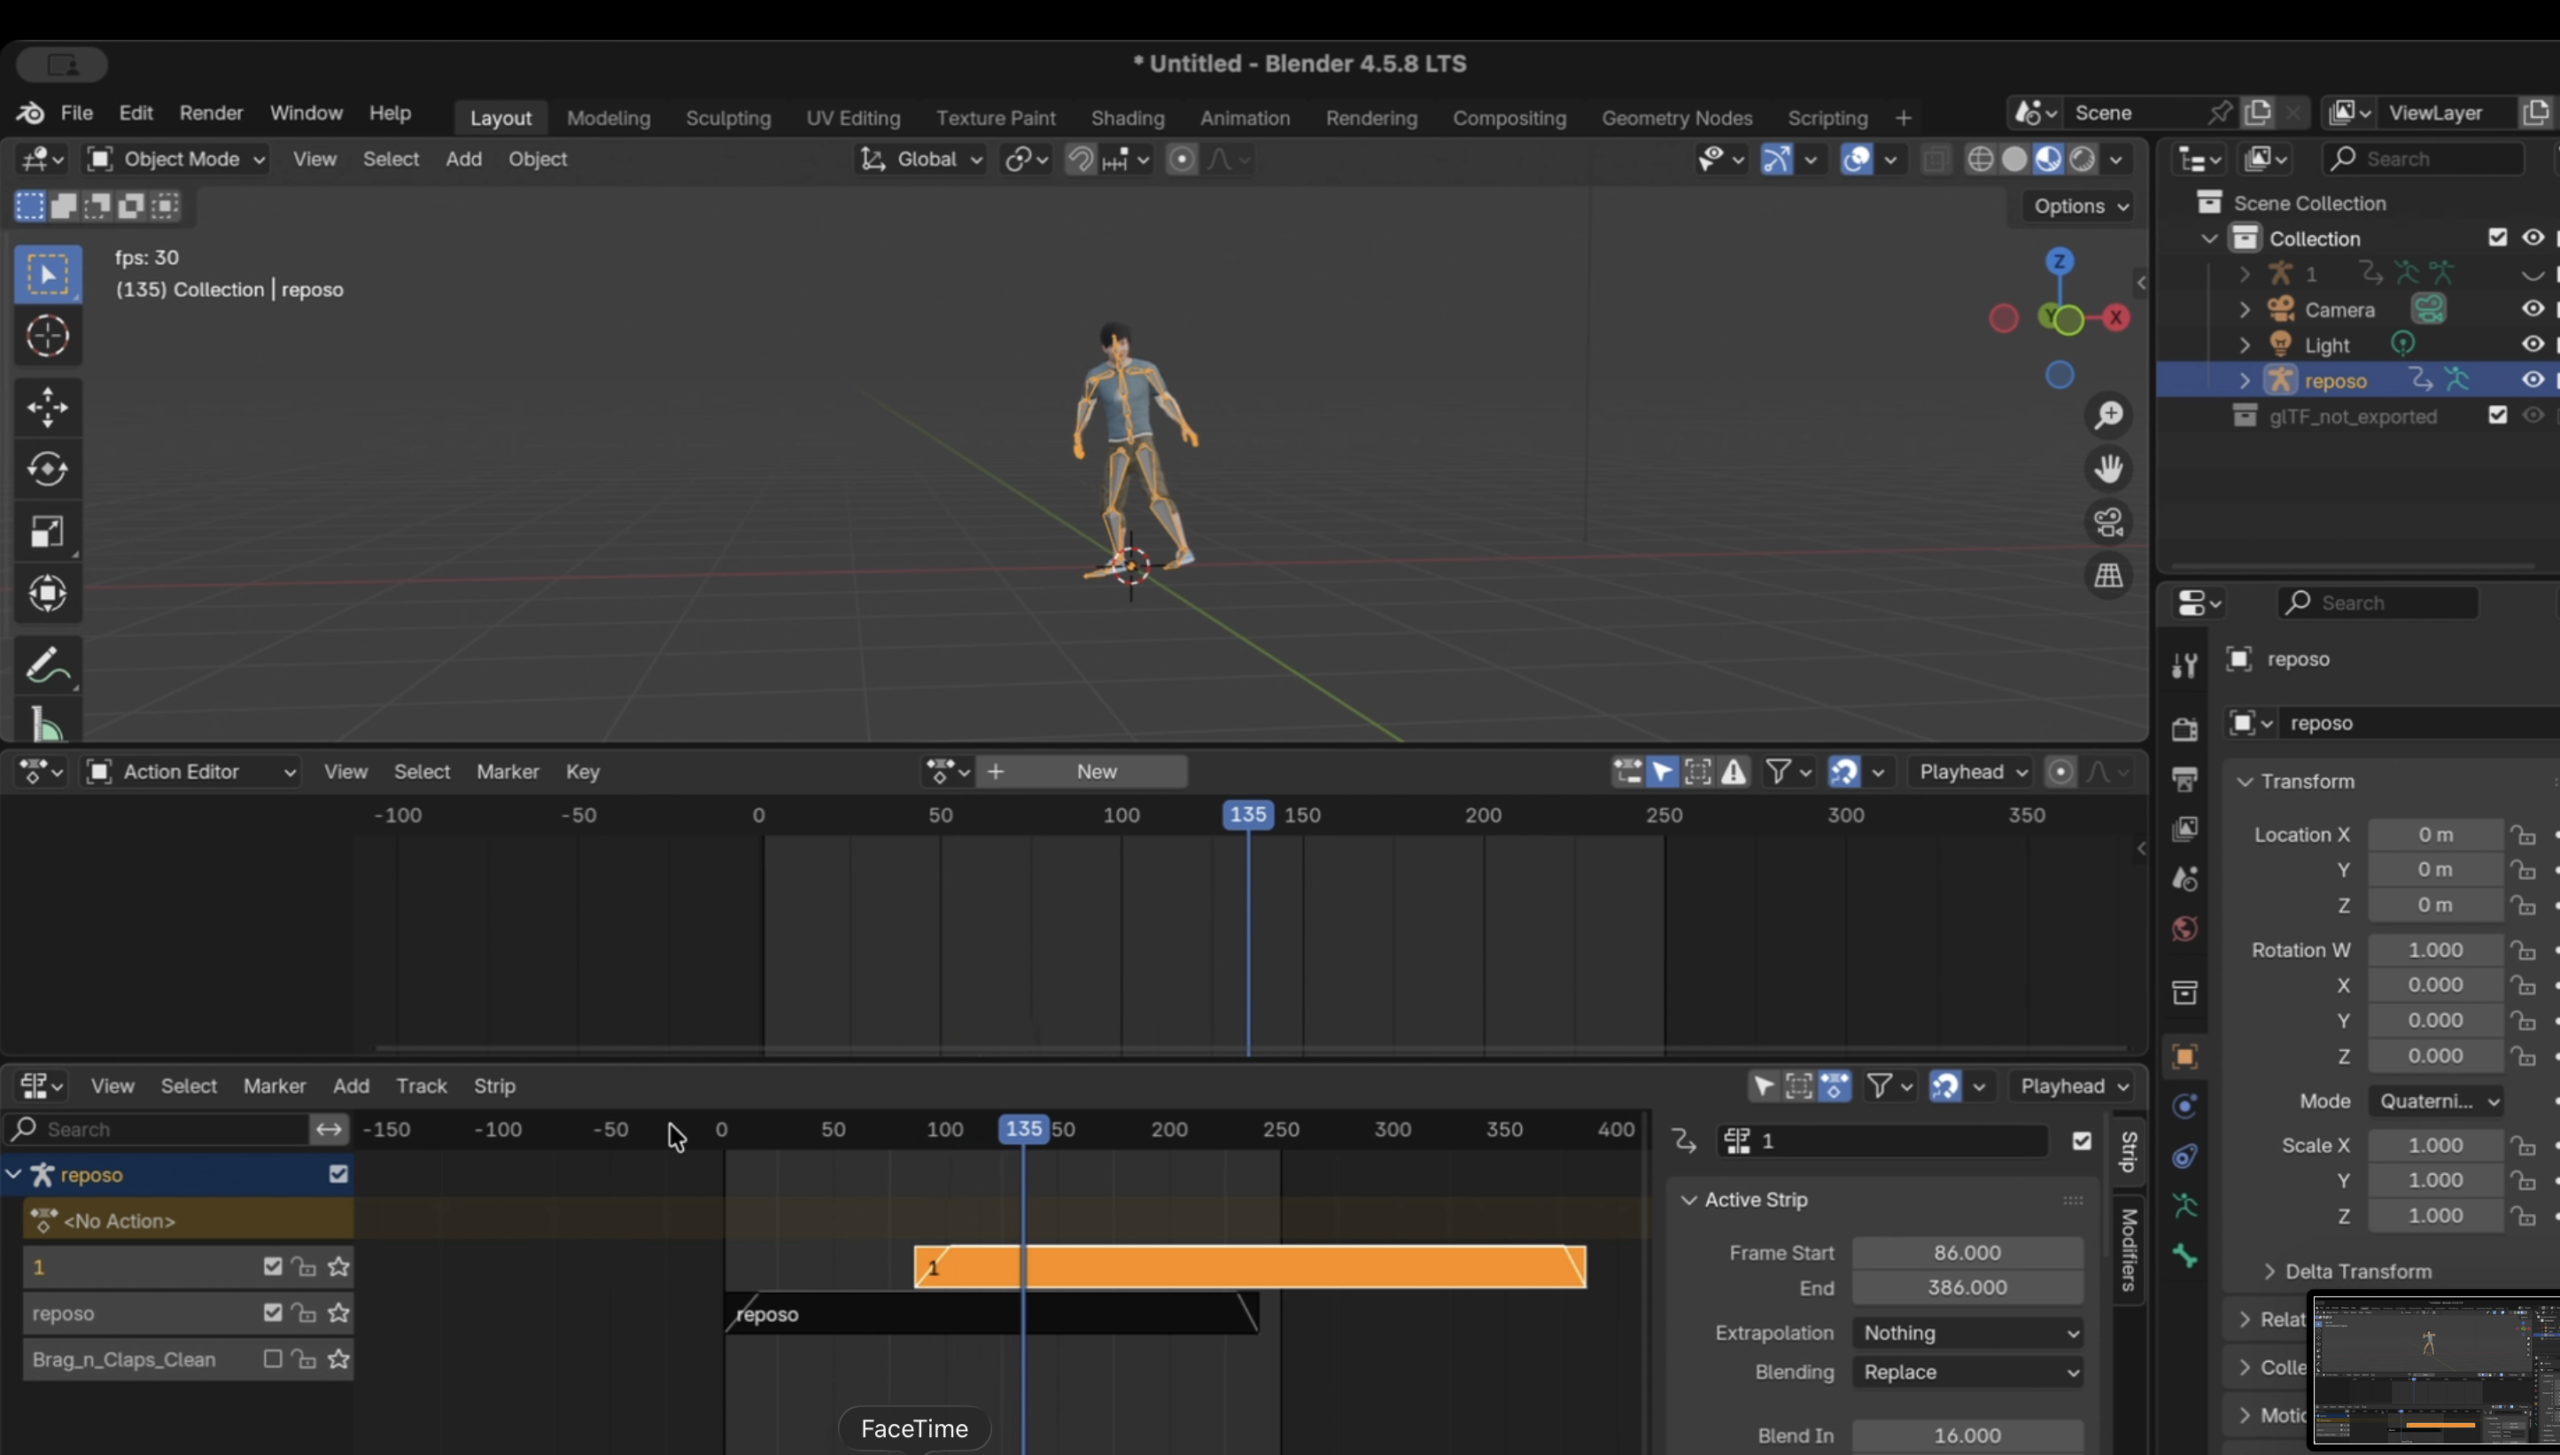Activate the 3D Cursor tool
Image resolution: width=2560 pixels, height=1455 pixels.
[47, 336]
